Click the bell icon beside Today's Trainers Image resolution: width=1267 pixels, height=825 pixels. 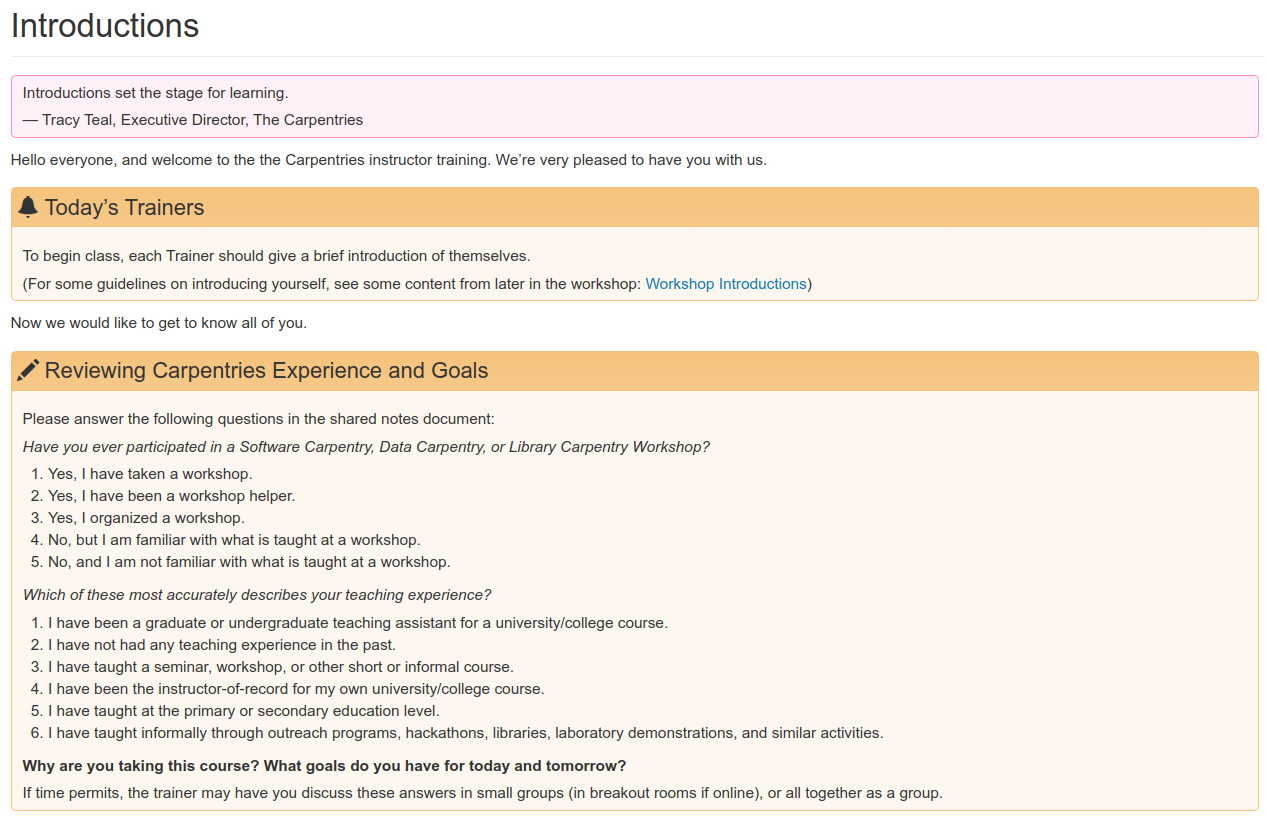click(28, 207)
